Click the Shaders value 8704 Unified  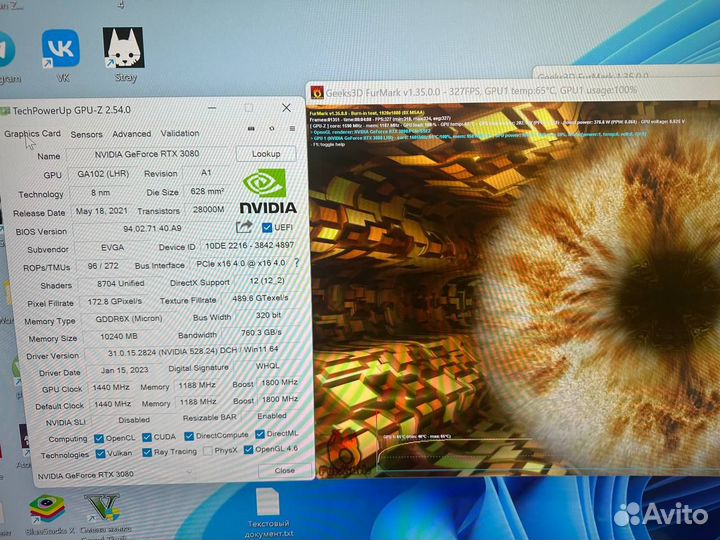(x=120, y=284)
